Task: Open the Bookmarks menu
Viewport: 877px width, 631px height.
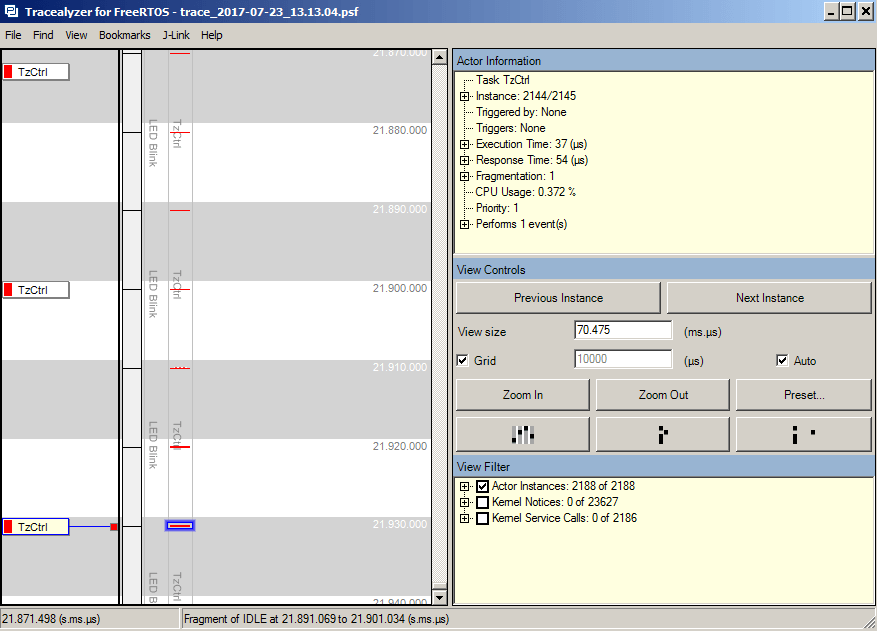Action: click(125, 35)
